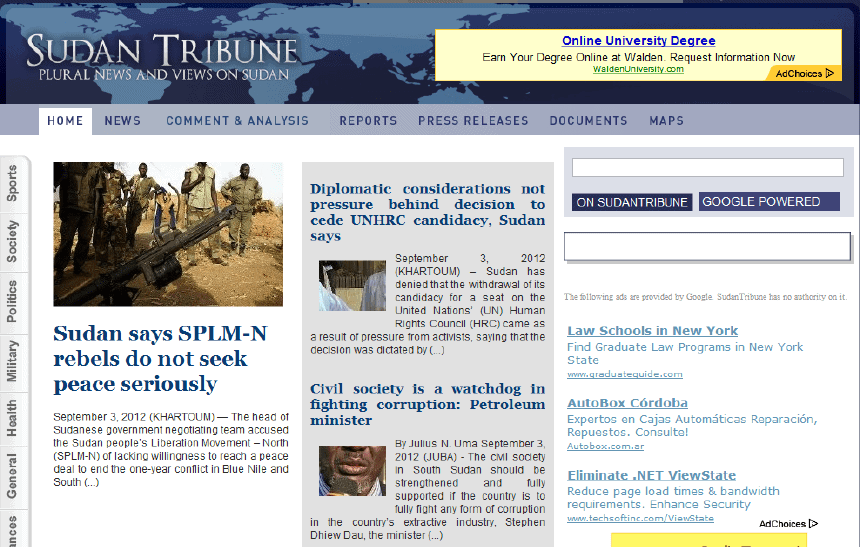
Task: Open Press Releases section
Action: tap(473, 121)
